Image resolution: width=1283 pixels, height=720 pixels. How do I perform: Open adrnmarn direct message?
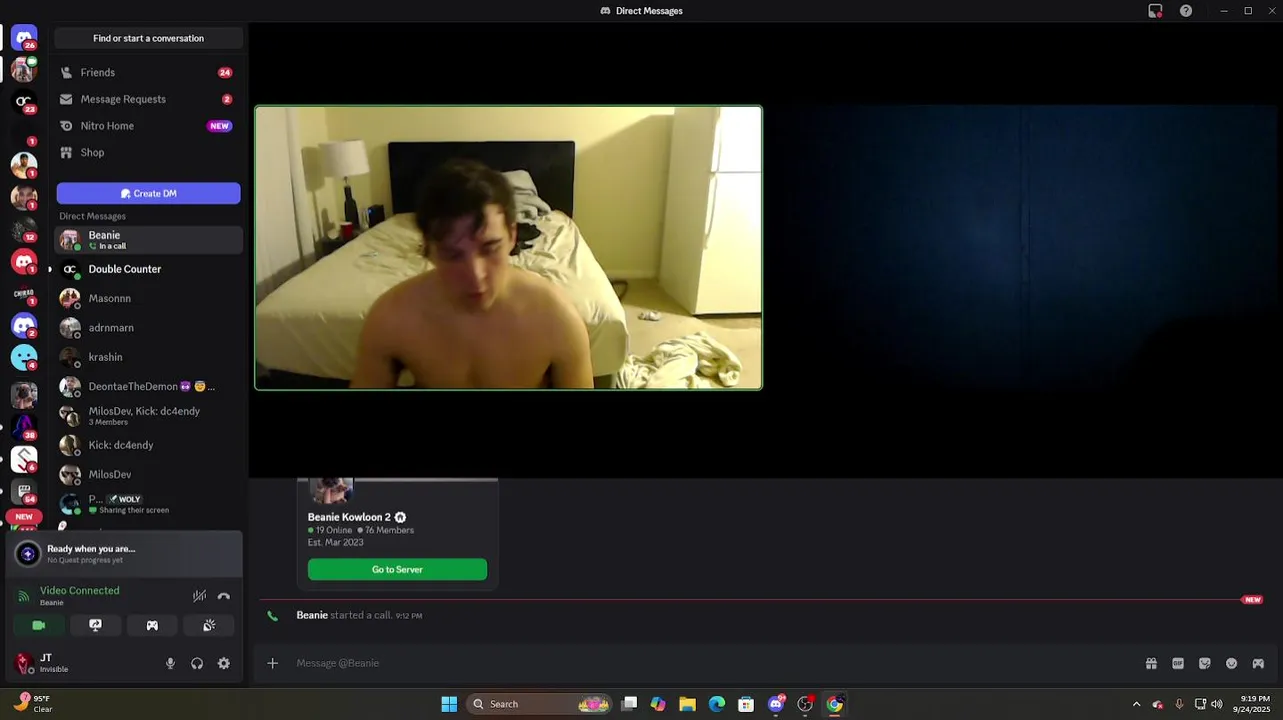[x=148, y=328]
